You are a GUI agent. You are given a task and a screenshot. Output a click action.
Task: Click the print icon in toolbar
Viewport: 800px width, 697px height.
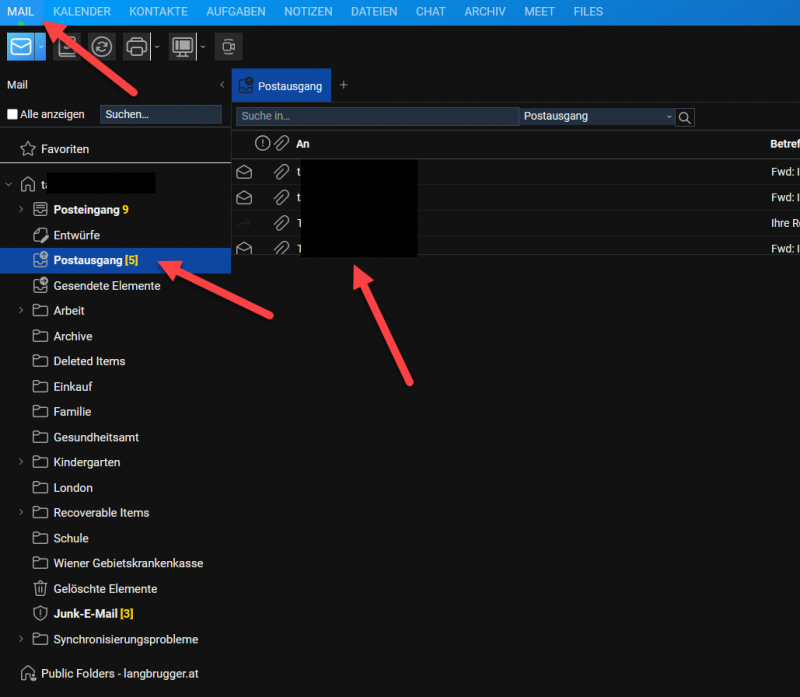pos(135,47)
